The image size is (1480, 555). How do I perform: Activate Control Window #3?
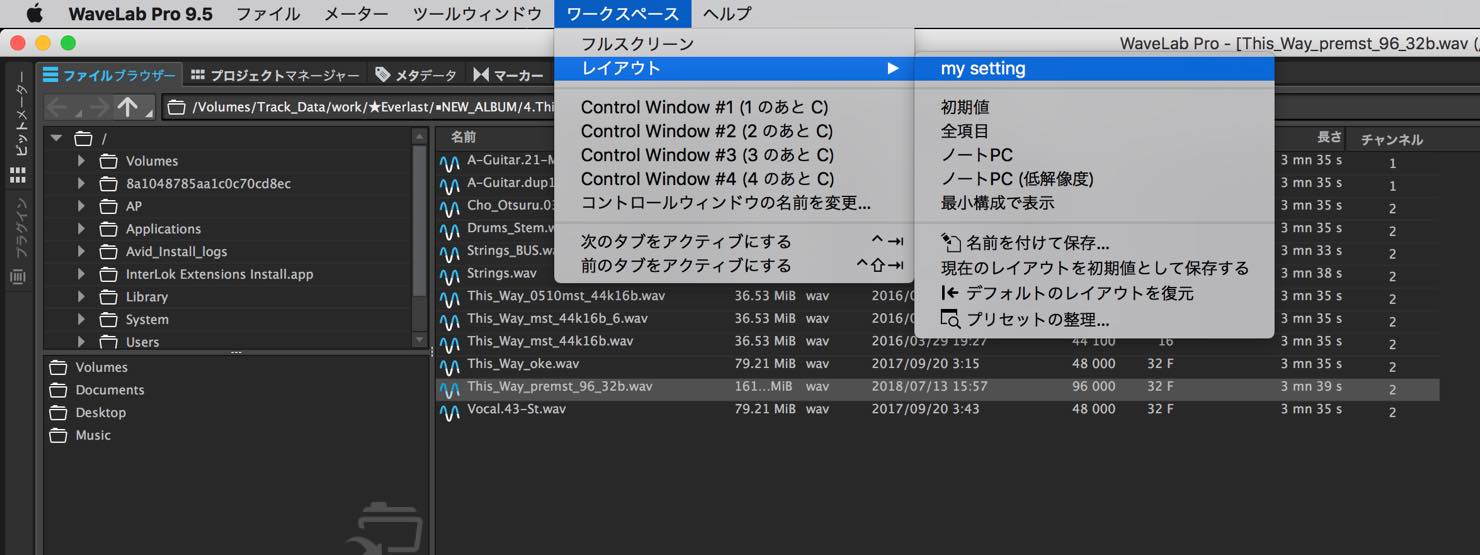pos(734,155)
